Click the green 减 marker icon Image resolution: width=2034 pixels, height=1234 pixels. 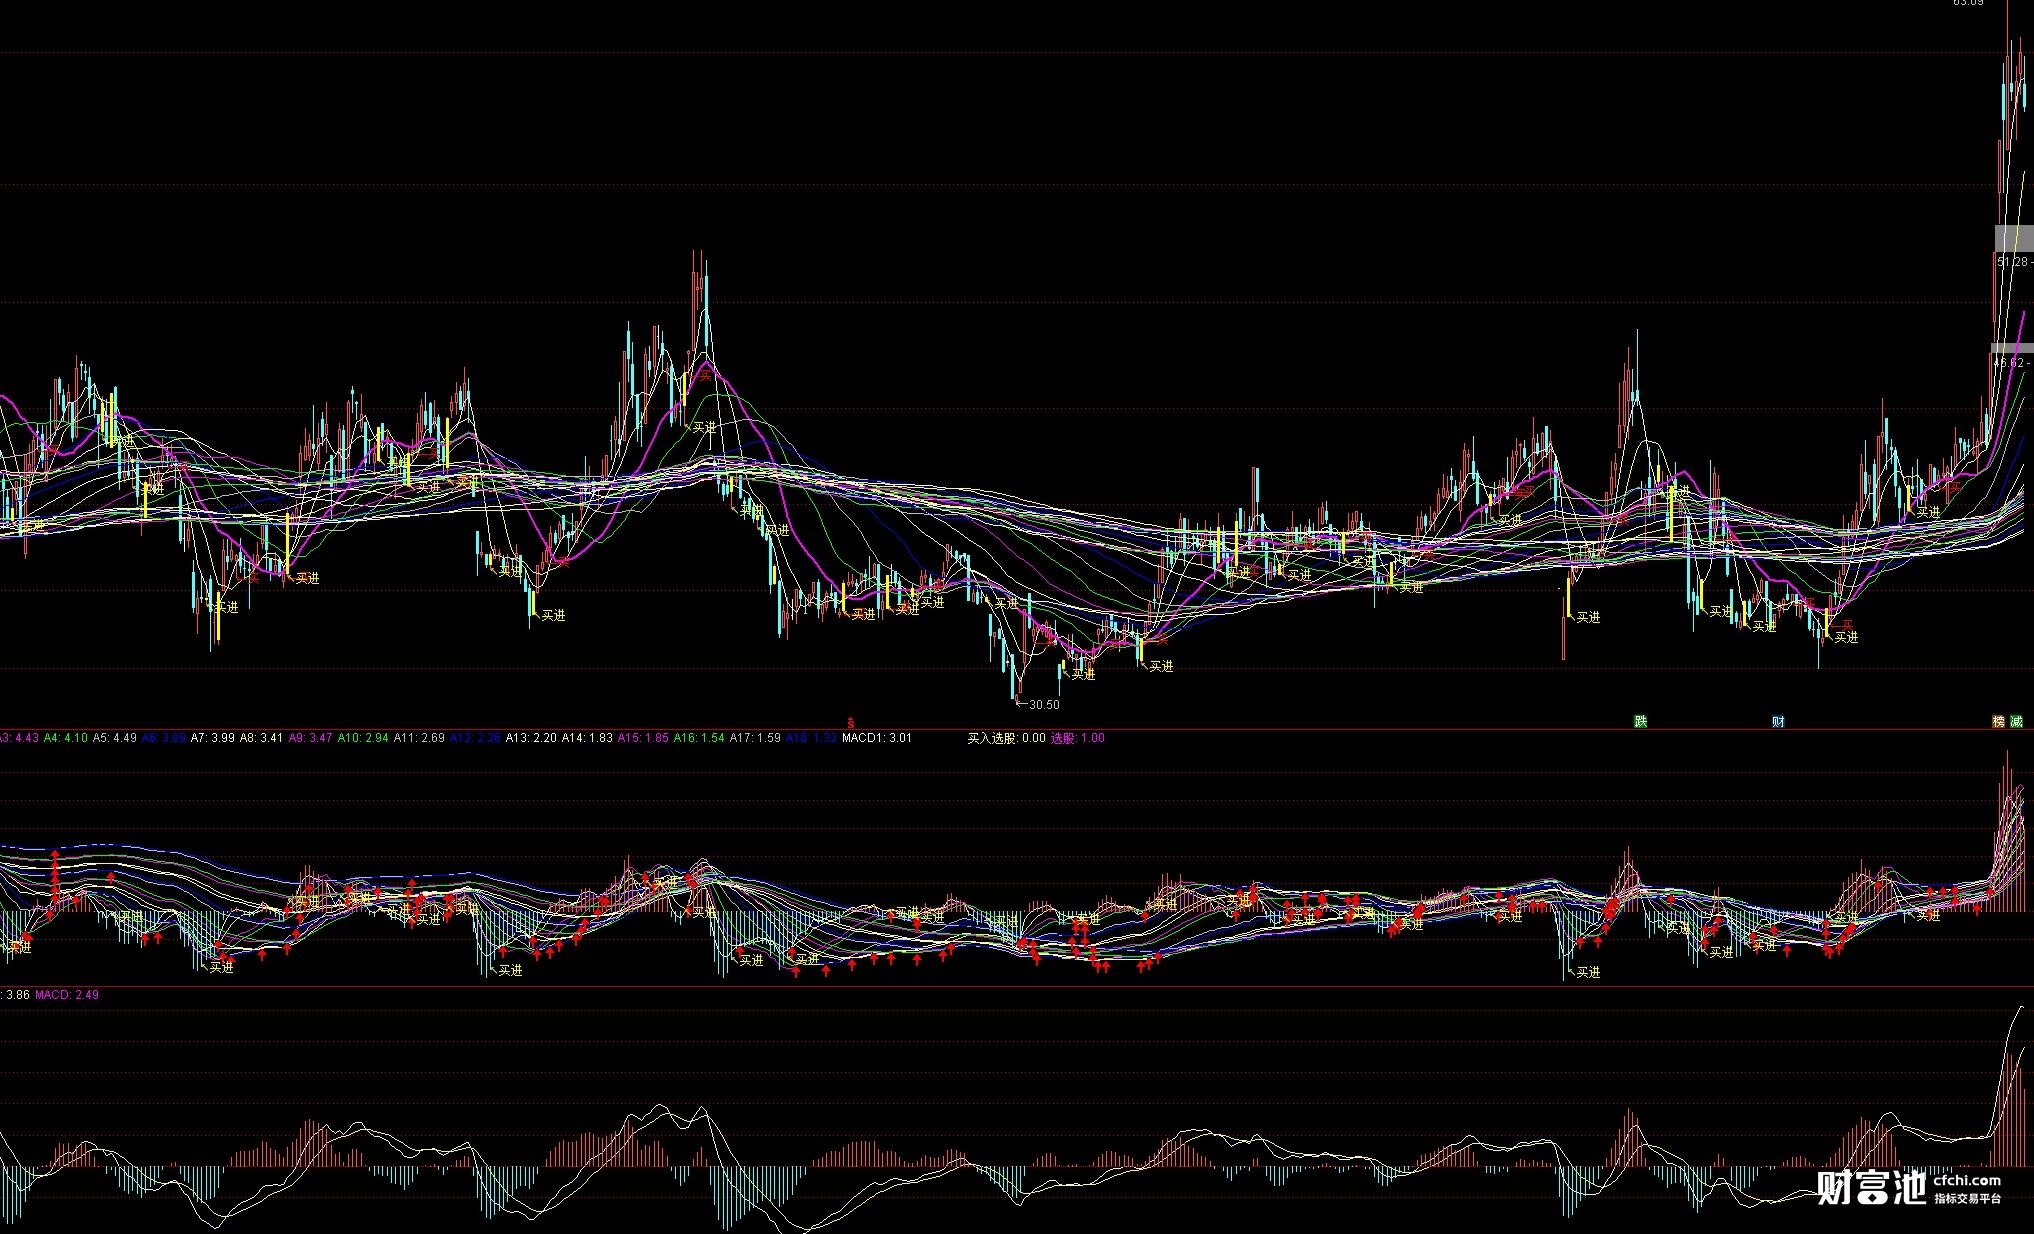pyautogui.click(x=2016, y=721)
